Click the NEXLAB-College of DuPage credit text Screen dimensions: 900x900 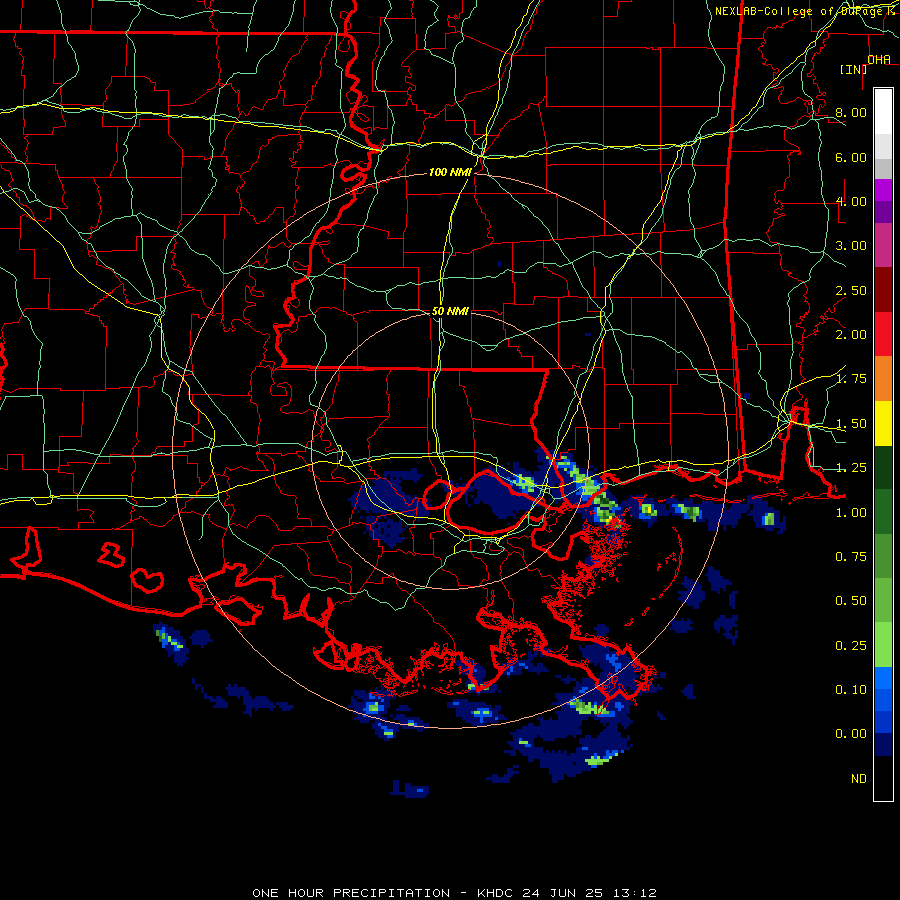[806, 11]
